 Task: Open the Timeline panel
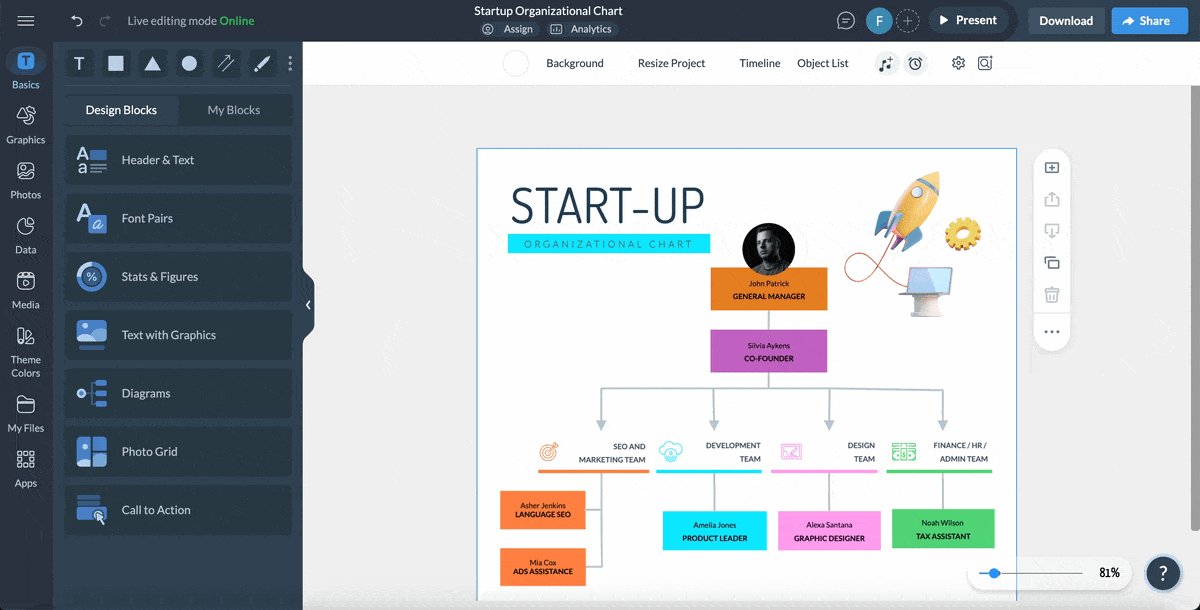[x=759, y=62]
